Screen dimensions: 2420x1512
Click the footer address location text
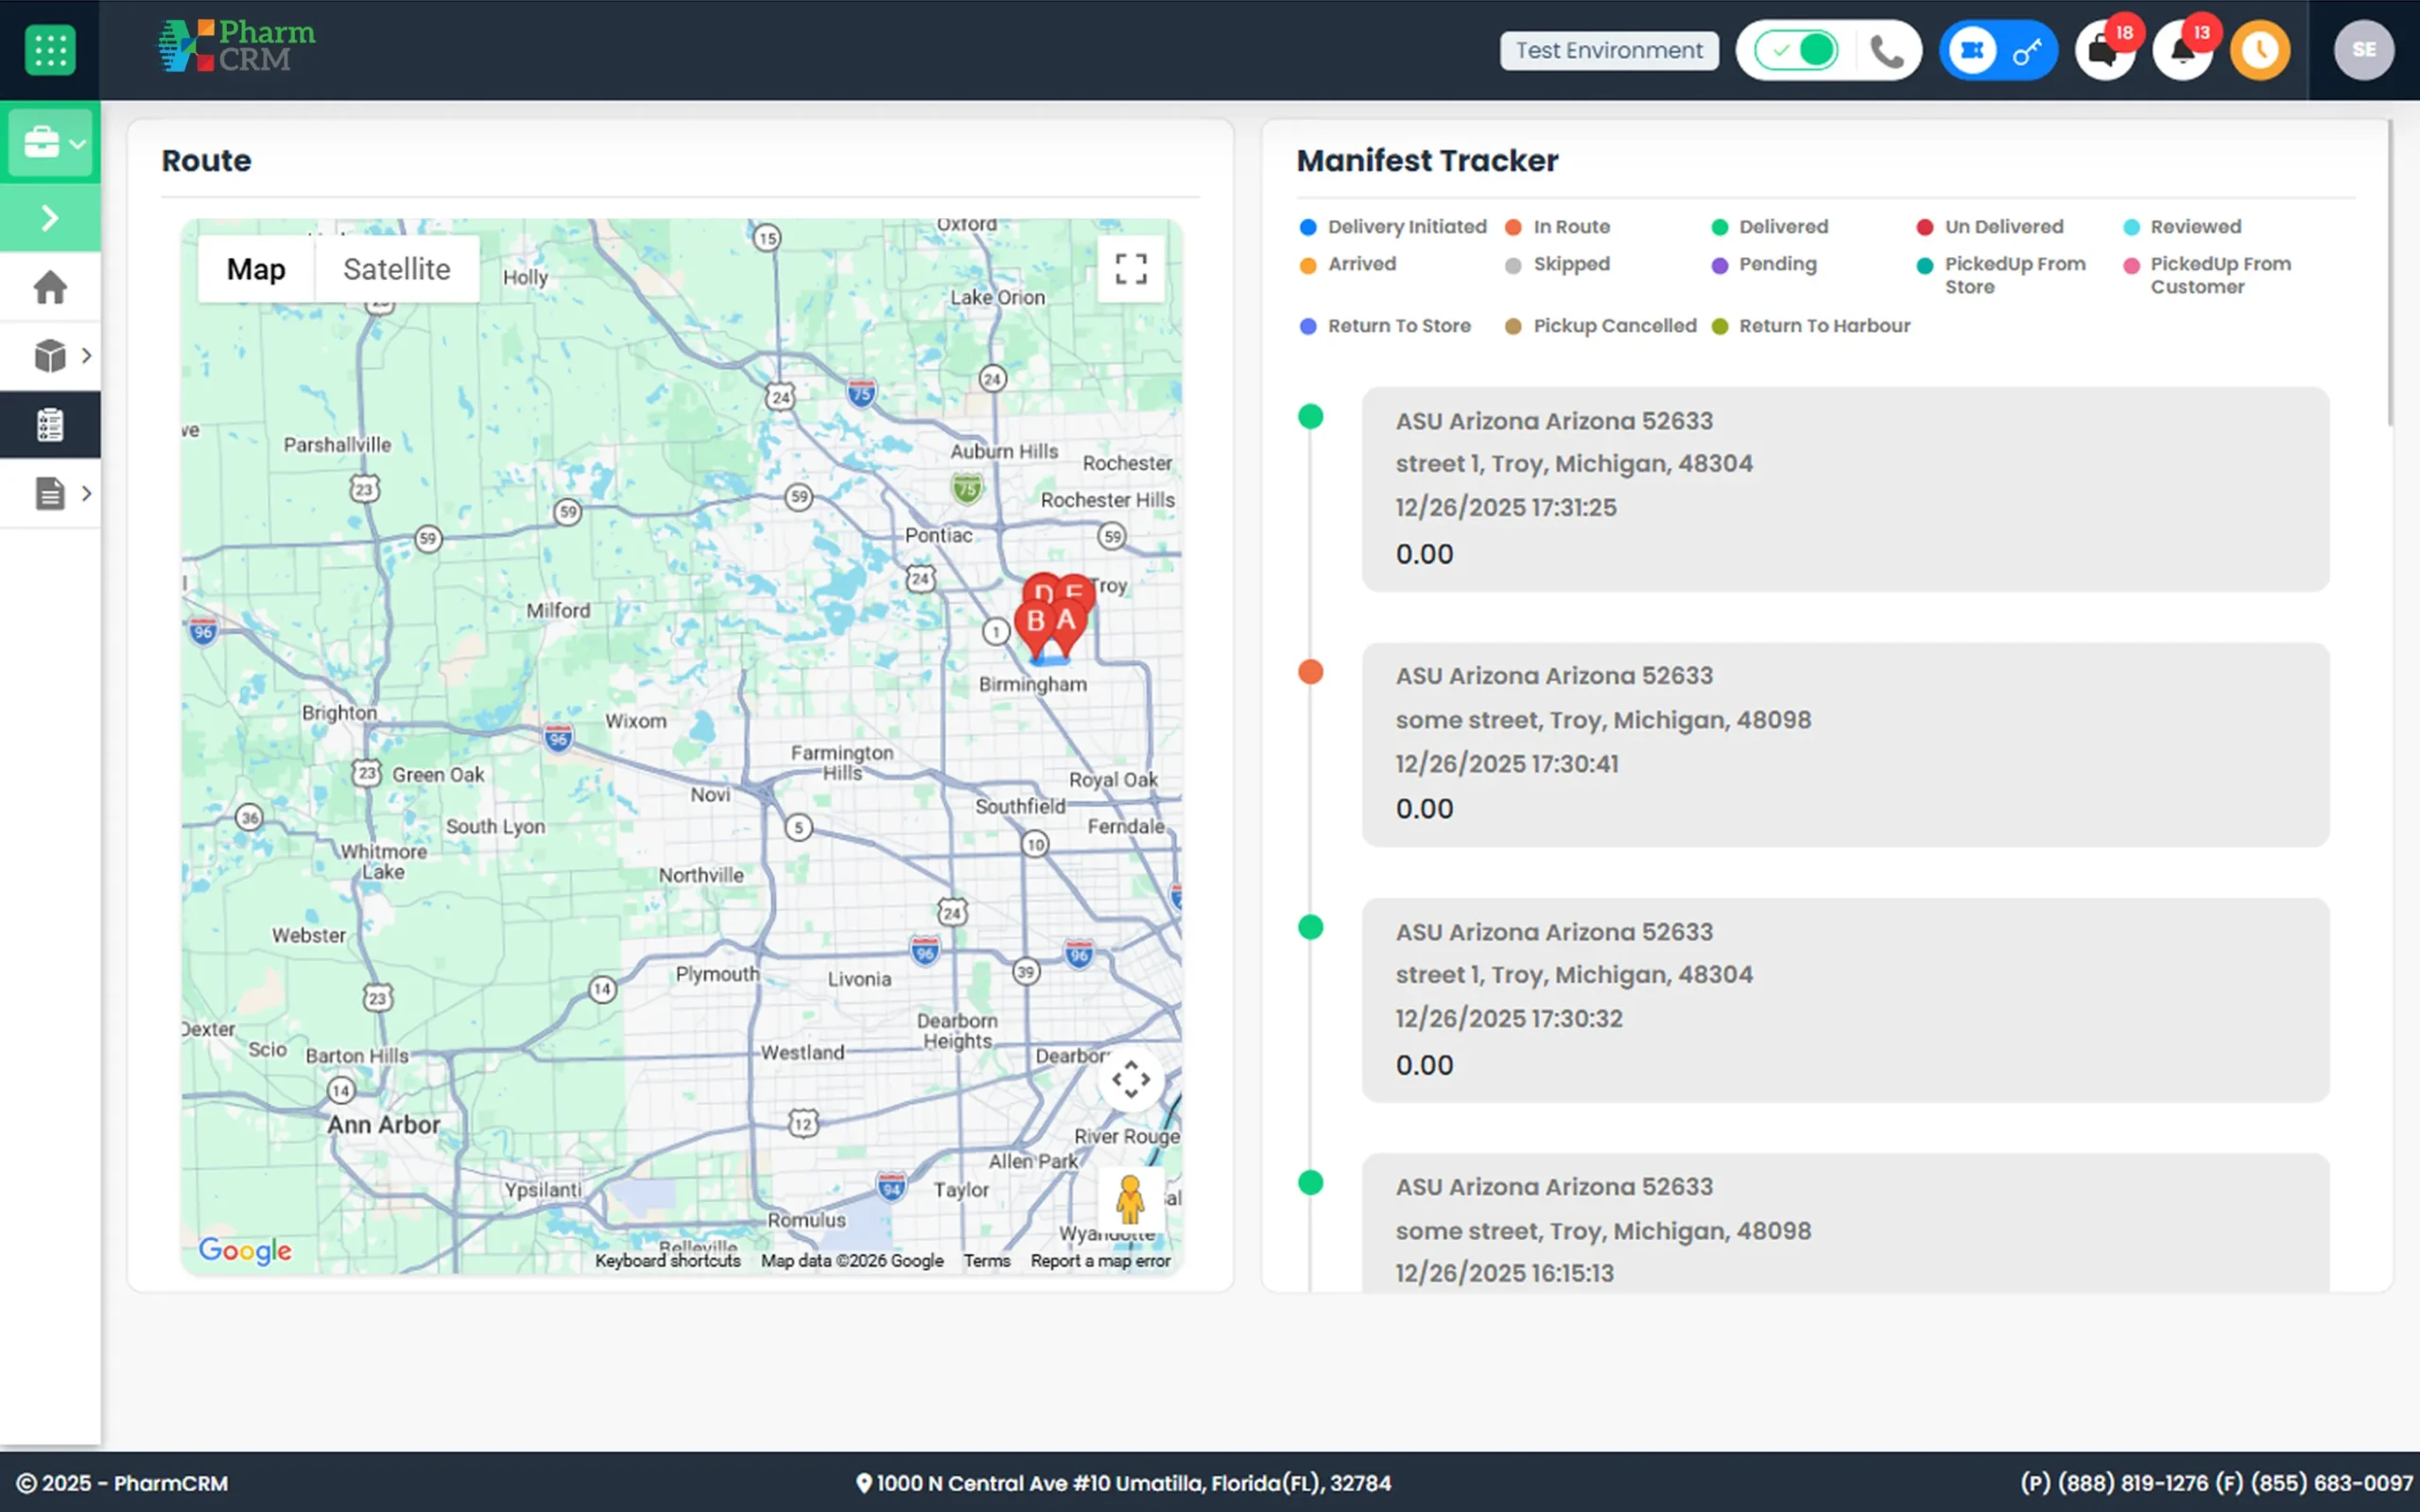pyautogui.click(x=1123, y=1483)
